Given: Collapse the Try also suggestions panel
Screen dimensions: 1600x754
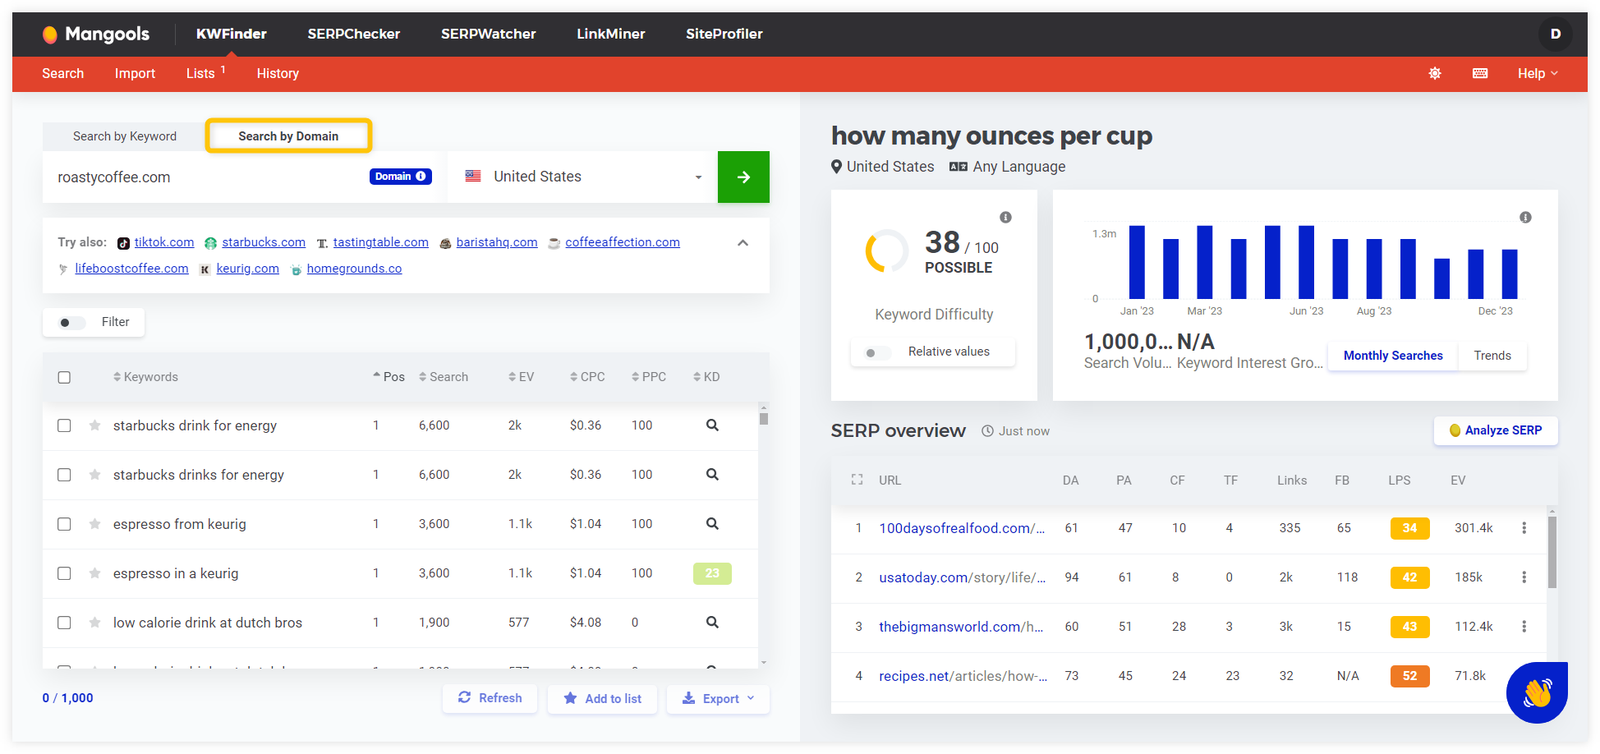Looking at the screenshot, I should pos(743,243).
